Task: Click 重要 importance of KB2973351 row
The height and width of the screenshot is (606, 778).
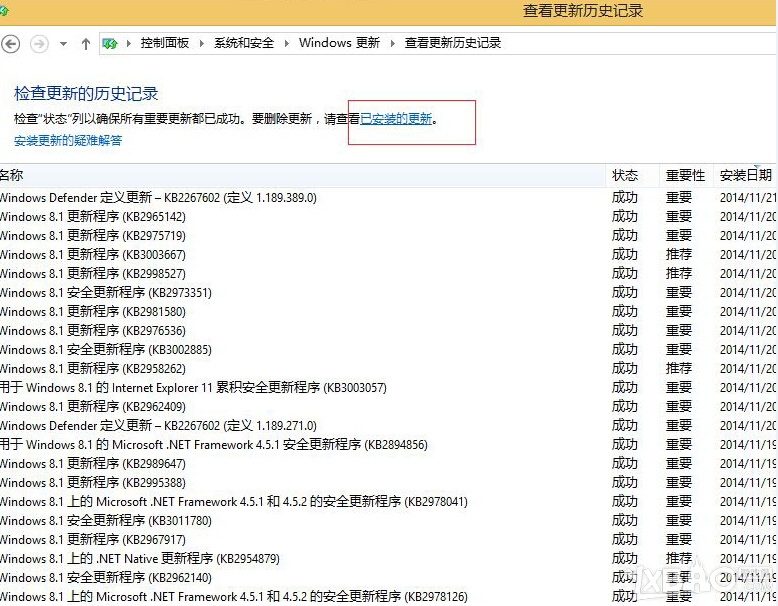Action: click(679, 293)
